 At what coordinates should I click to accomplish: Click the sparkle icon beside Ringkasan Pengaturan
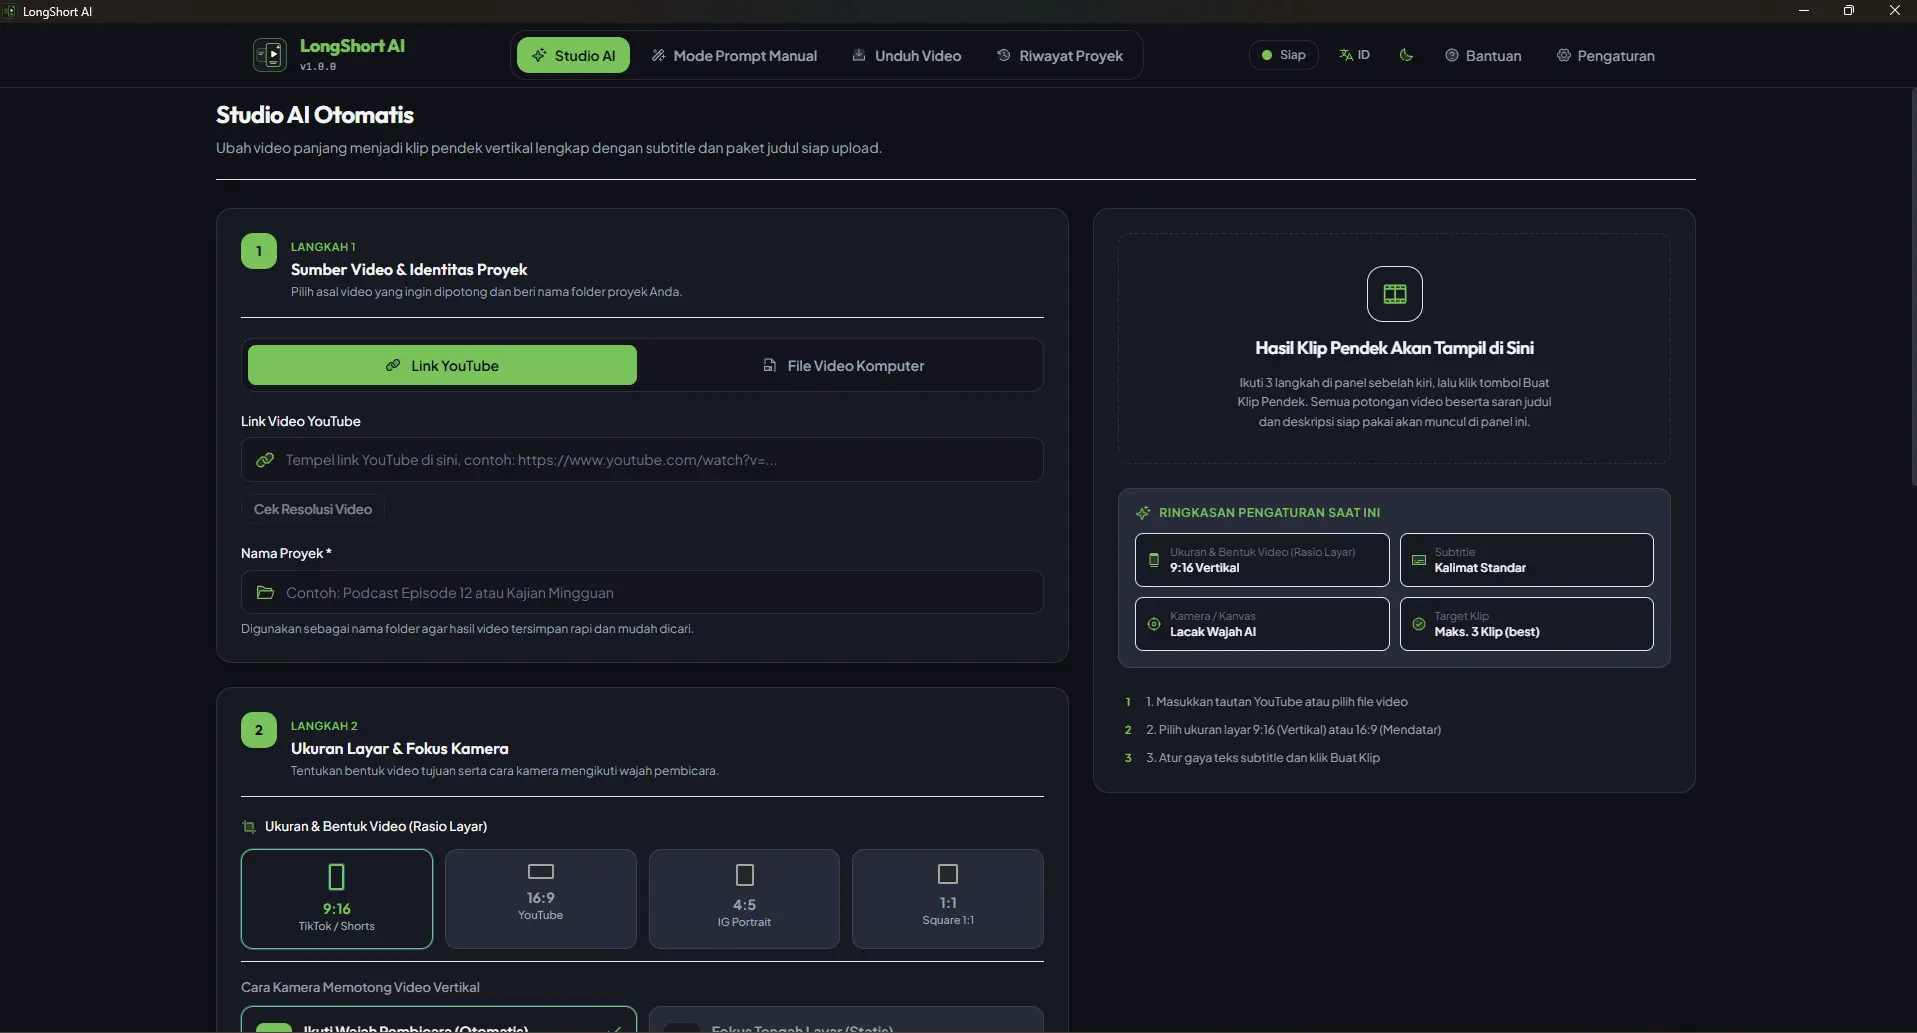click(x=1143, y=513)
